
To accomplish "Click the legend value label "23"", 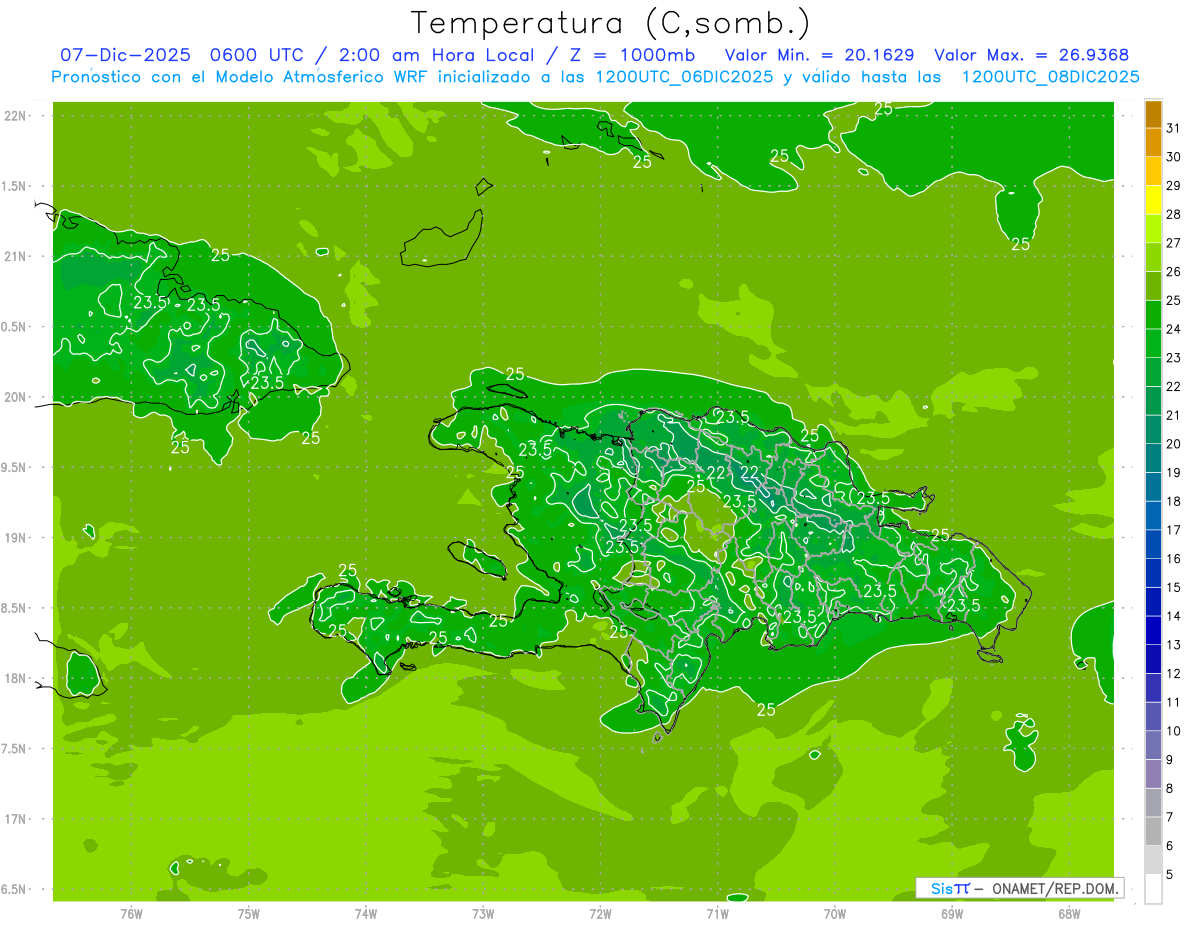I will (x=1174, y=358).
